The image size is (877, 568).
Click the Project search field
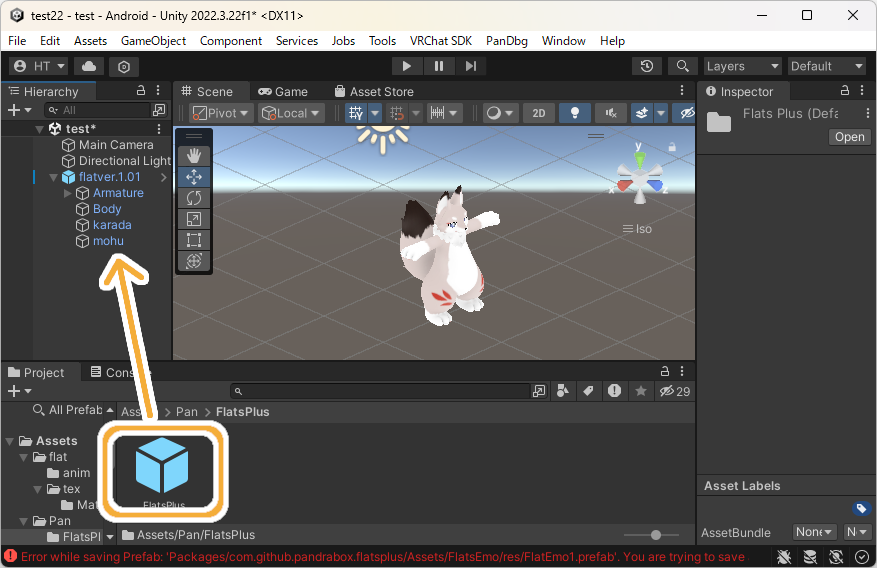click(x=380, y=391)
